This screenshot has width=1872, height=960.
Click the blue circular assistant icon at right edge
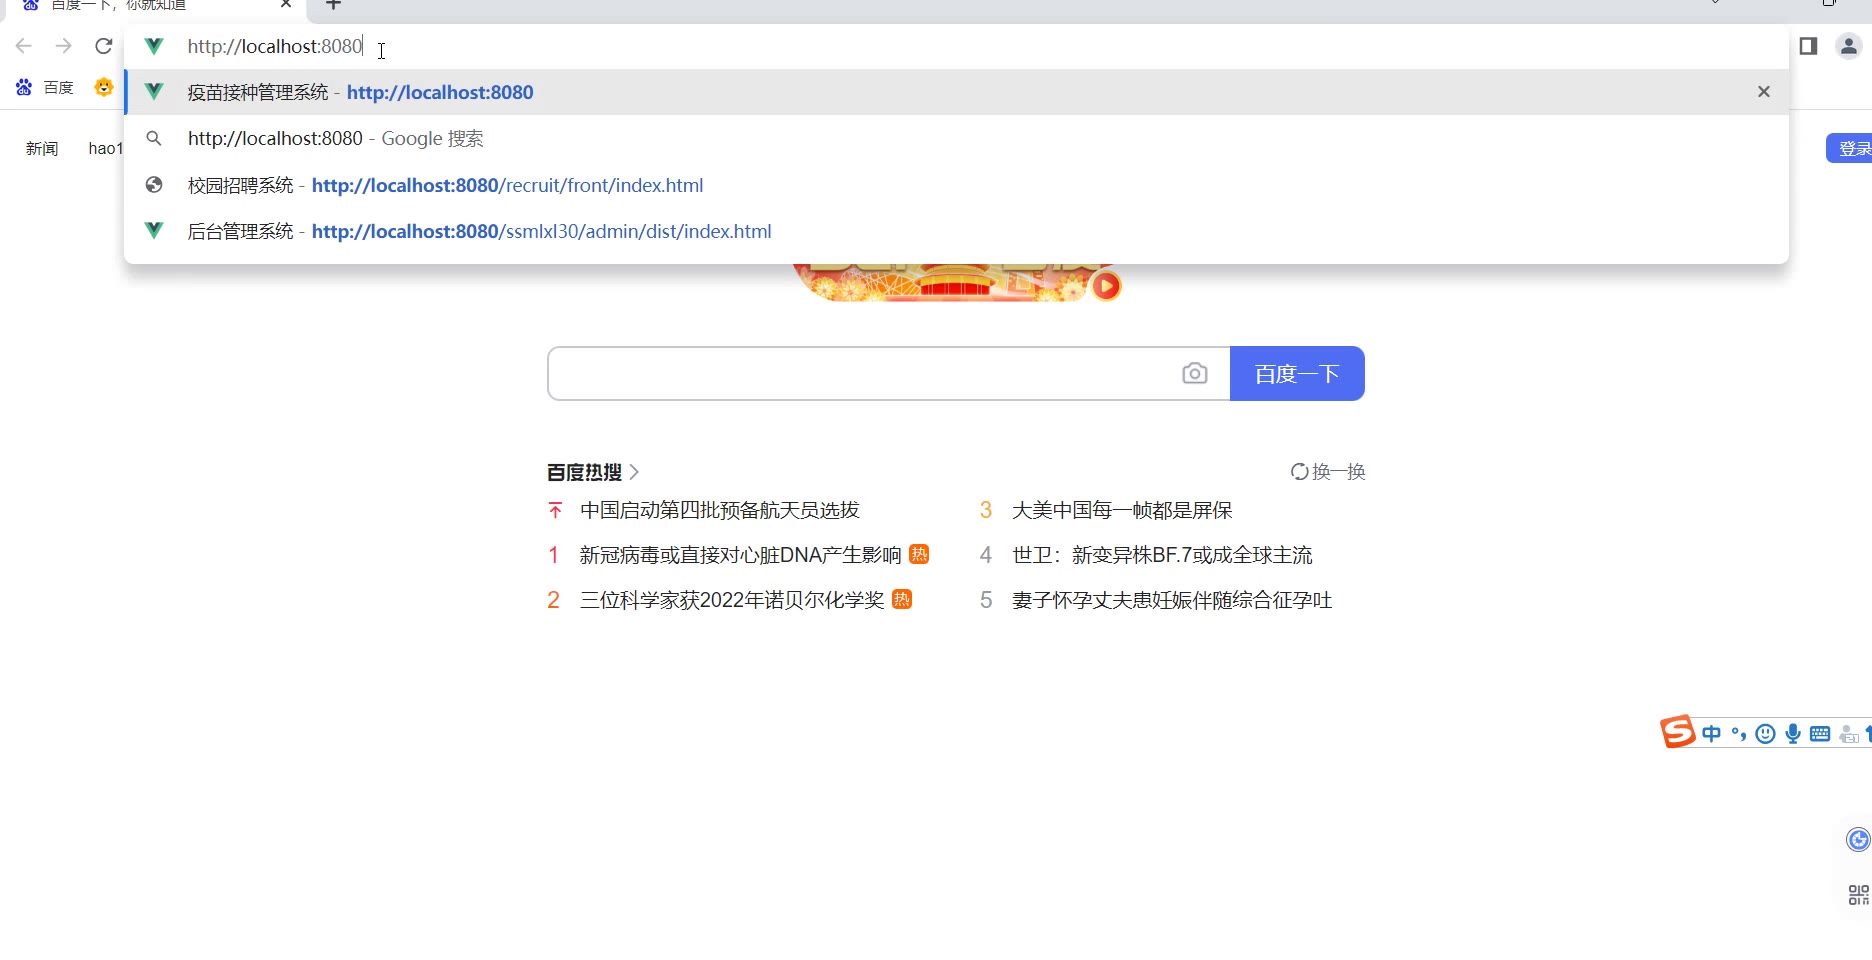[x=1859, y=839]
